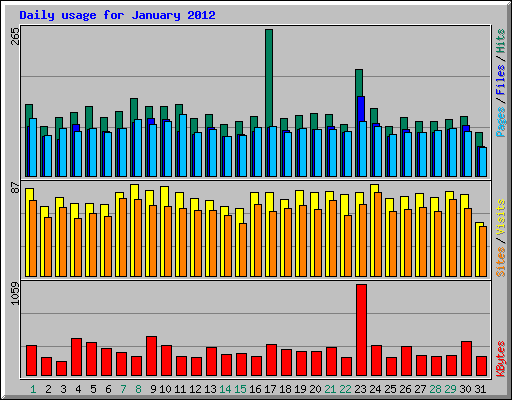Viewport: 512px width, 400px height.
Task: Click the bottom chart's '1059' axis value
Action: pos(15,293)
